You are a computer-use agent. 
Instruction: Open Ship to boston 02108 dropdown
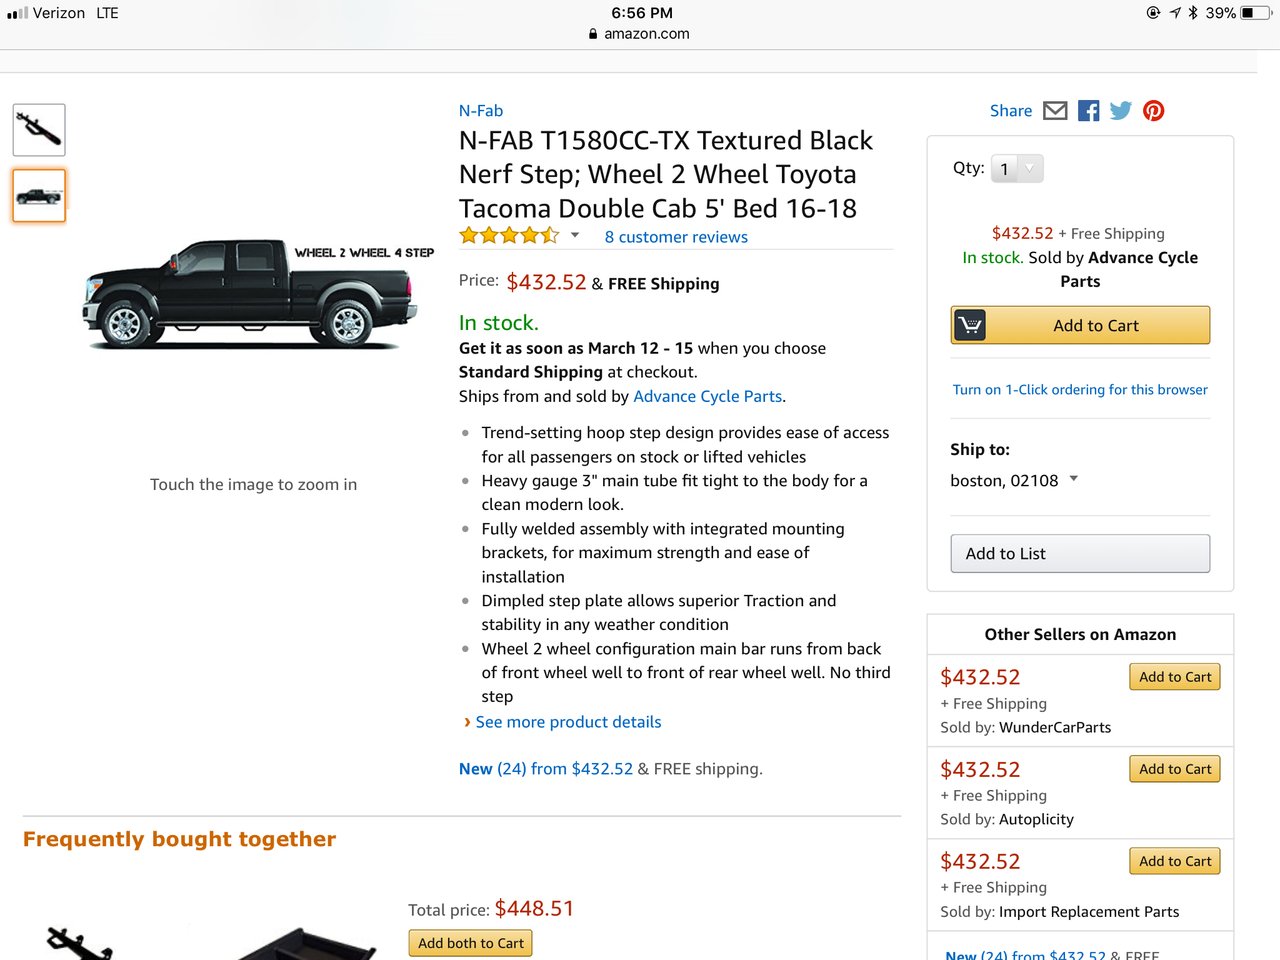[1014, 480]
